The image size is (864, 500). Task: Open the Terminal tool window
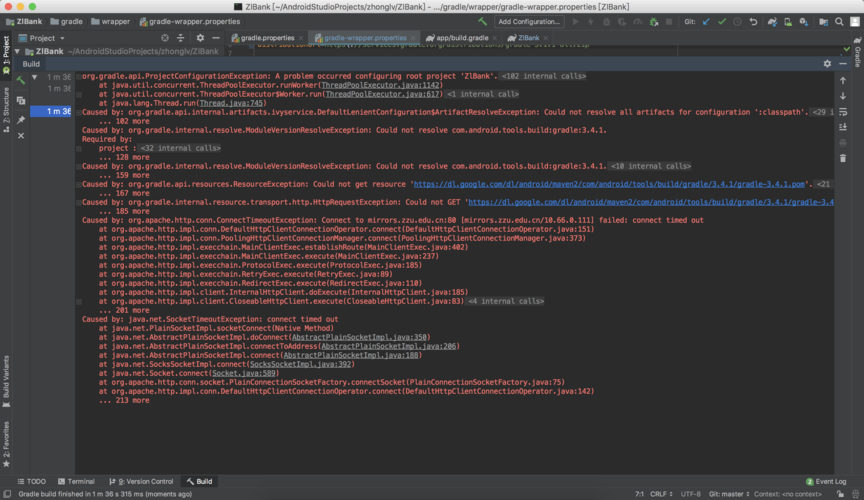[76, 481]
